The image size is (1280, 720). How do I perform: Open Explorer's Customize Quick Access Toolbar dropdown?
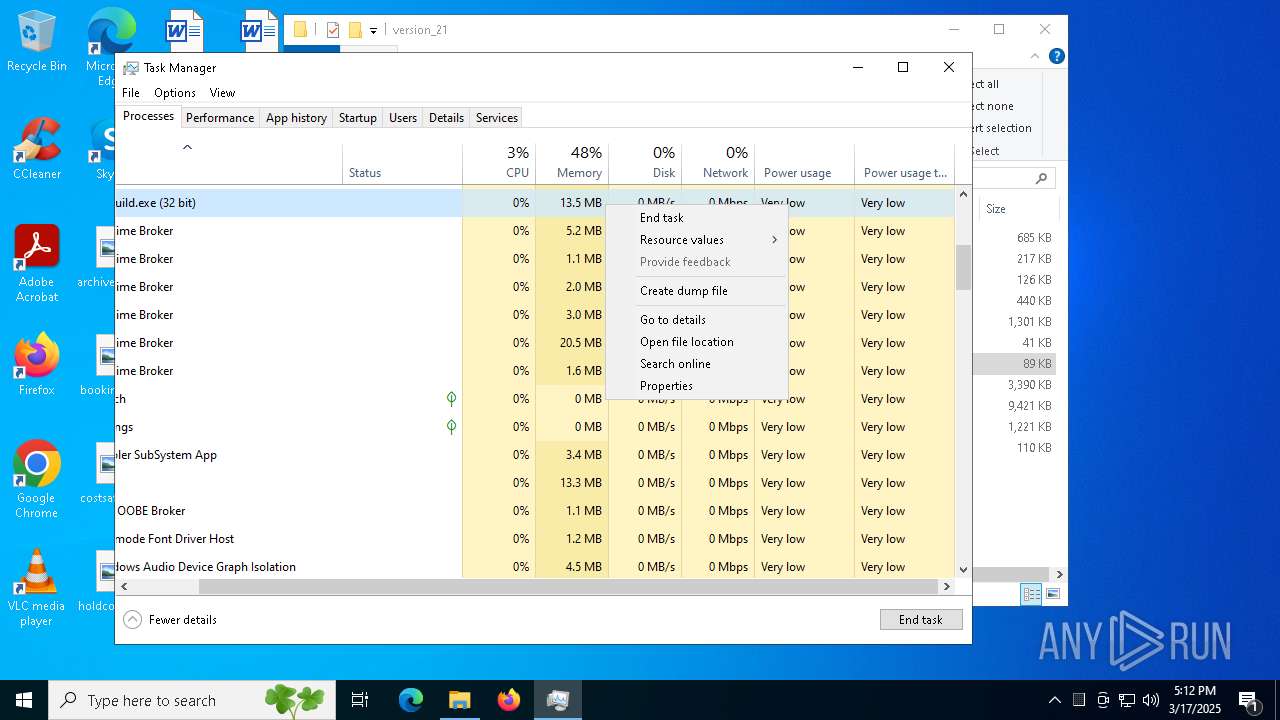[373, 31]
